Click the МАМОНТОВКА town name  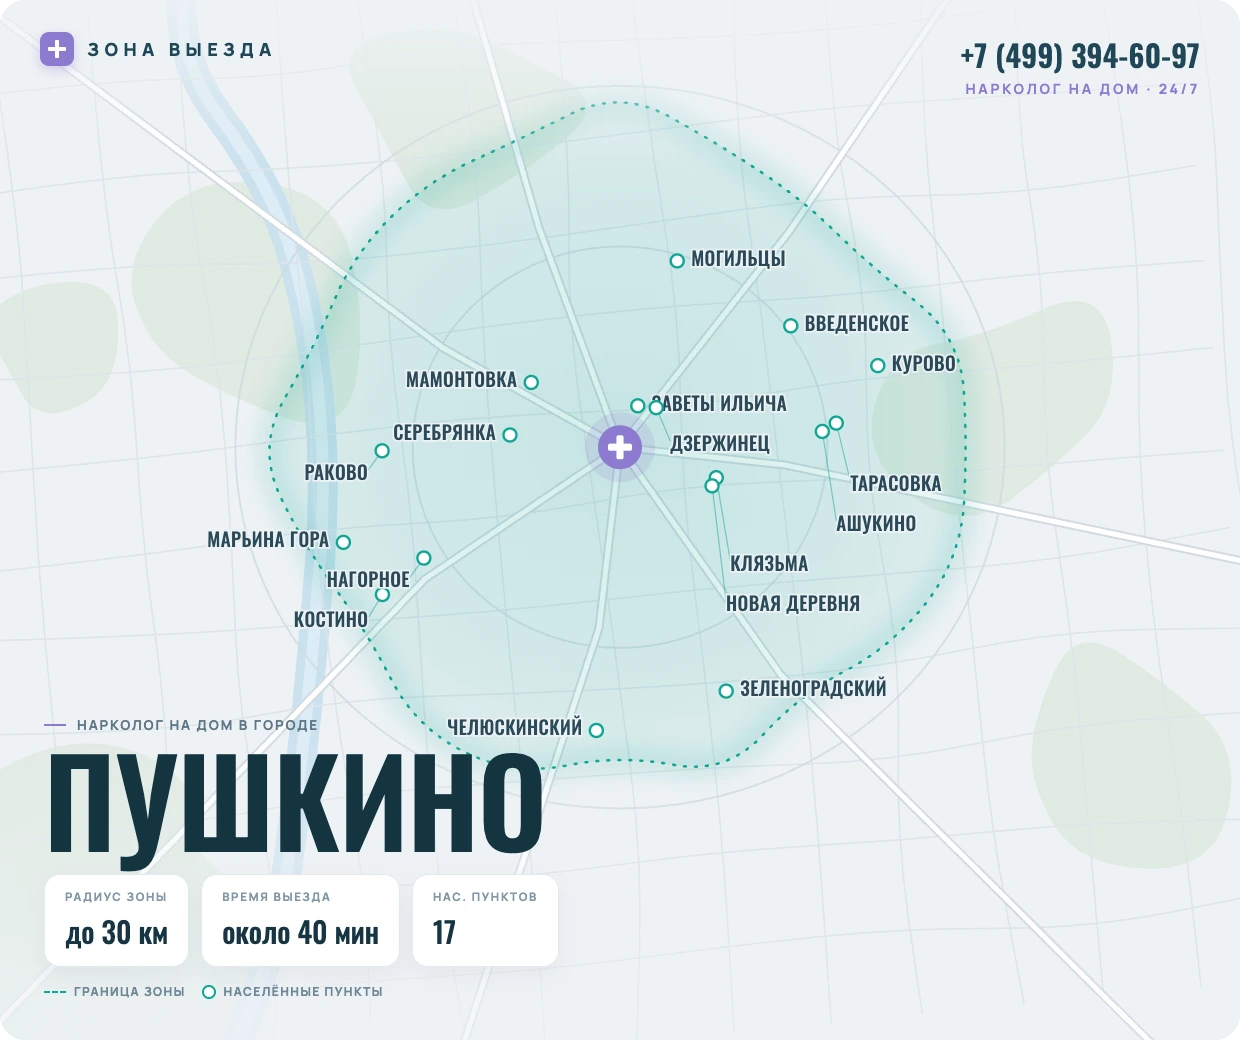pyautogui.click(x=461, y=380)
